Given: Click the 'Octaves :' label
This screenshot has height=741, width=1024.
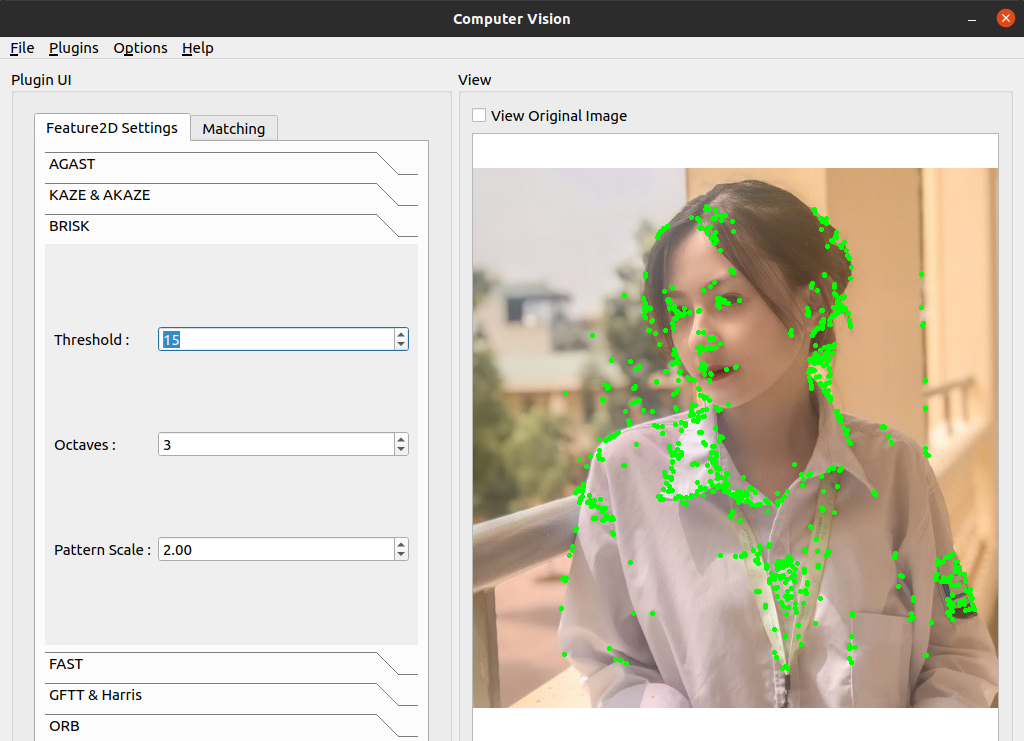Looking at the screenshot, I should tap(85, 445).
